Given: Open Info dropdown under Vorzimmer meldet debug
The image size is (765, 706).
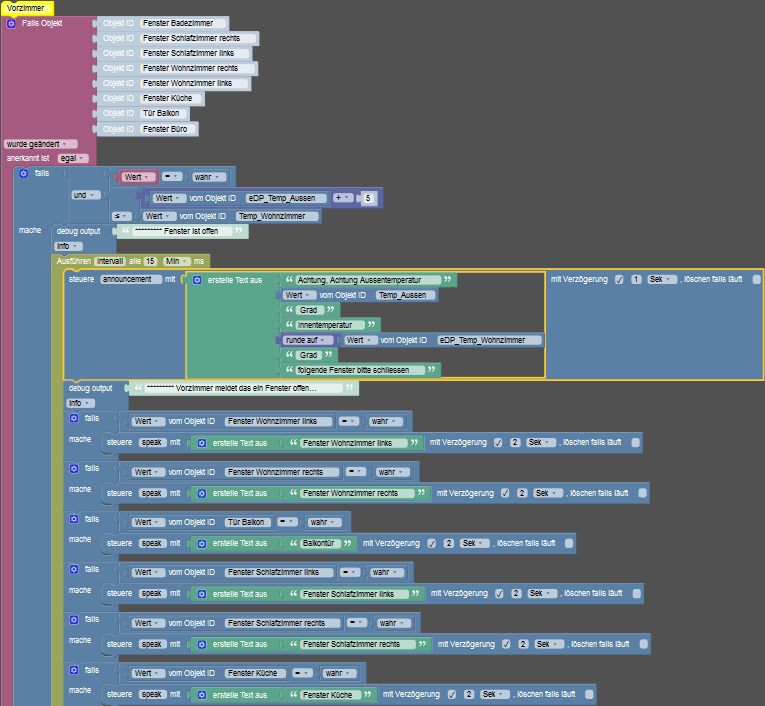Looking at the screenshot, I should point(80,403).
